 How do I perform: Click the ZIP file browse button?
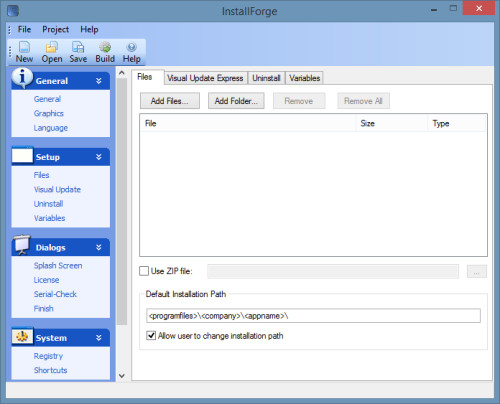(x=477, y=271)
